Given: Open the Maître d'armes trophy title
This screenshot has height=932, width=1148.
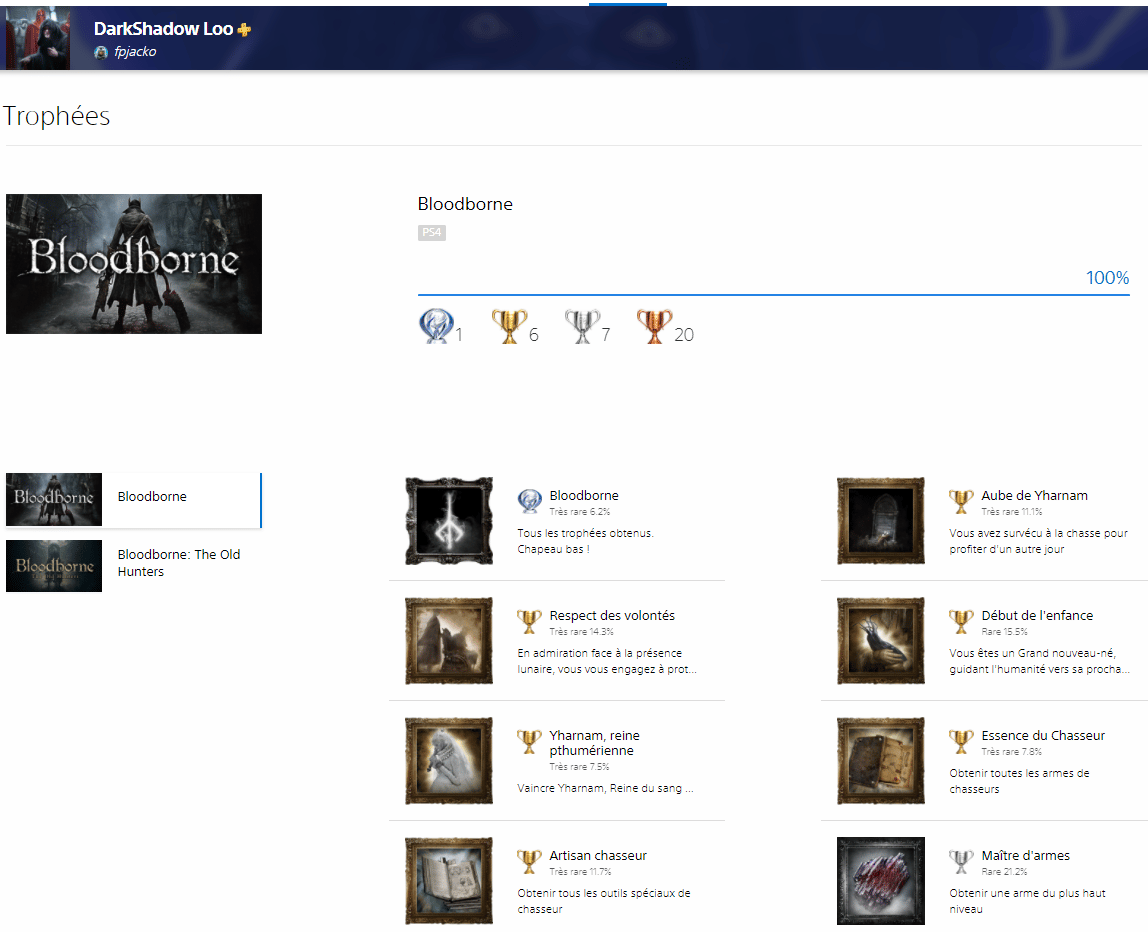Looking at the screenshot, I should 1026,856.
